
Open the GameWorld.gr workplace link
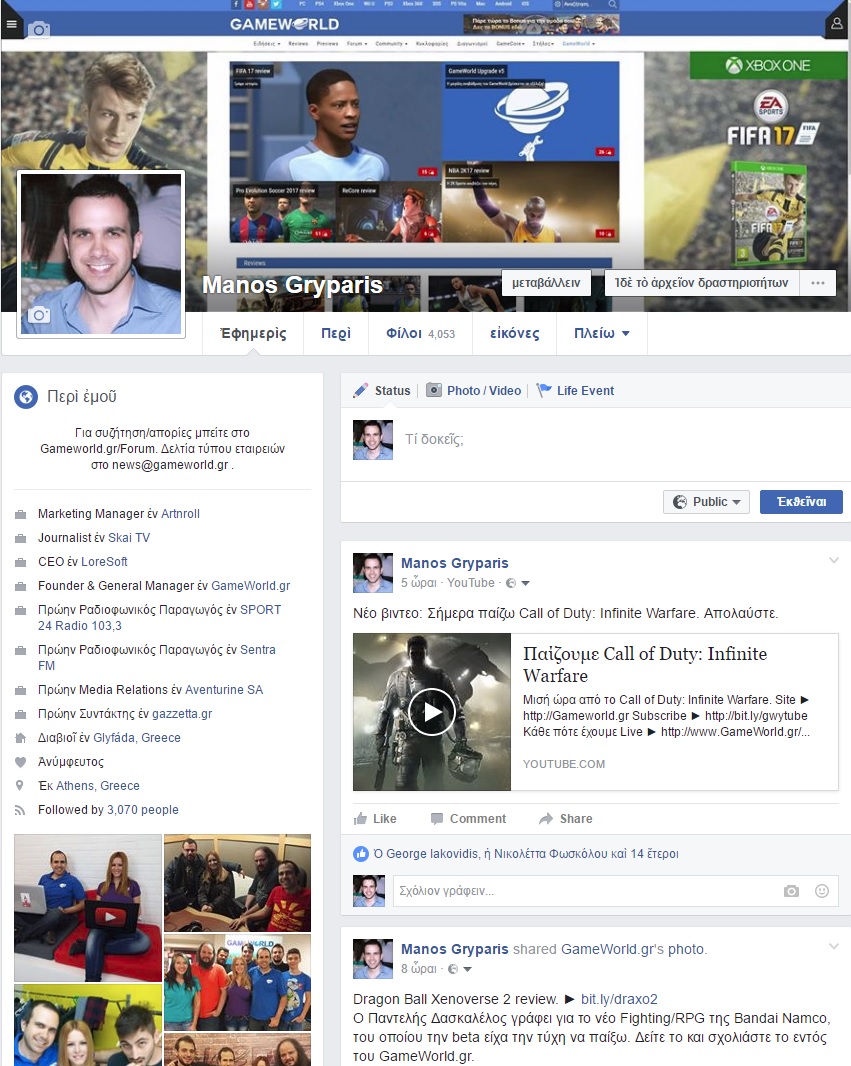click(251, 585)
